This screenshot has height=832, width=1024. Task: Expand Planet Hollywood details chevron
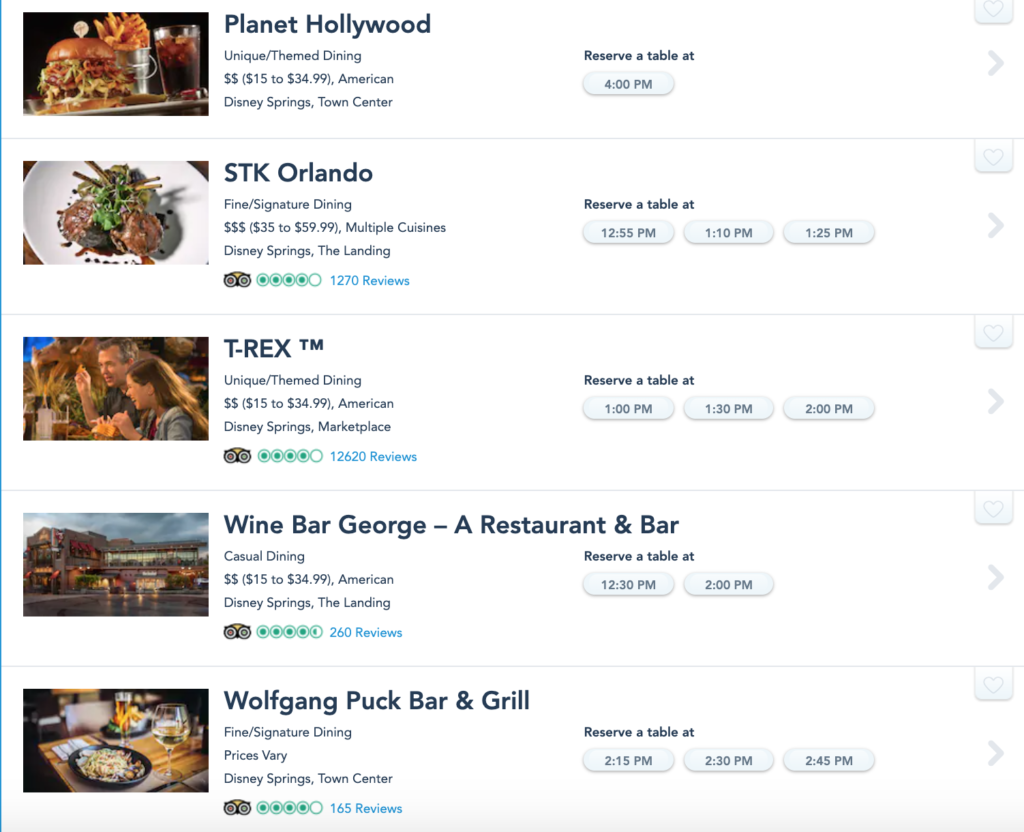pyautogui.click(x=995, y=64)
